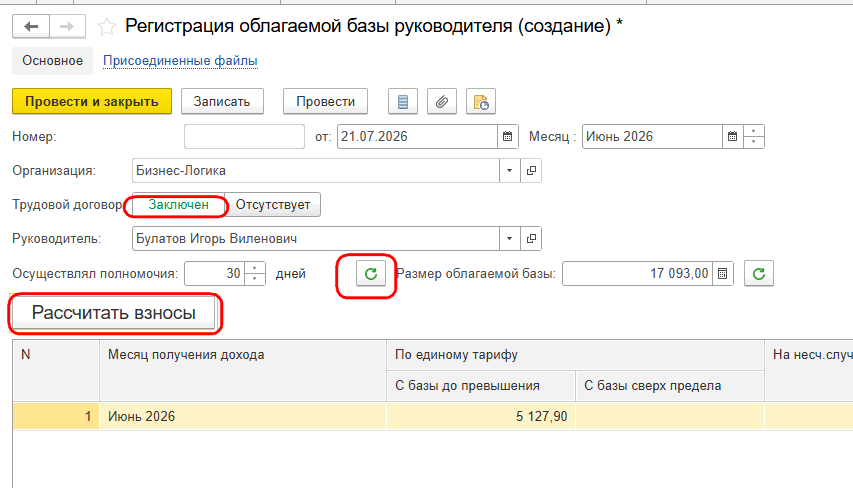Click the base amount field 17 093,00

pyautogui.click(x=638, y=273)
